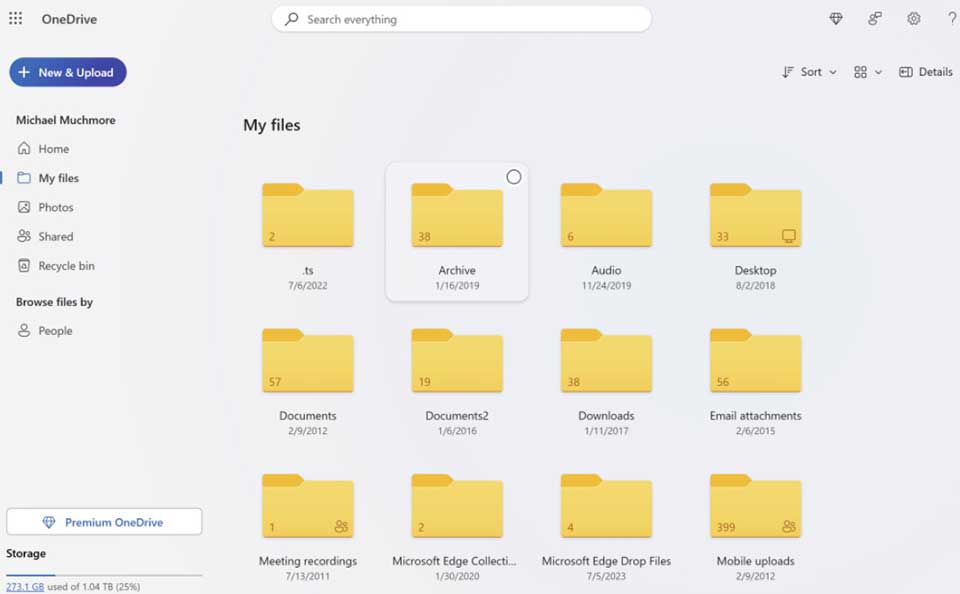Open the Audio folder icon
Screen dimensions: 960x594
click(x=606, y=215)
